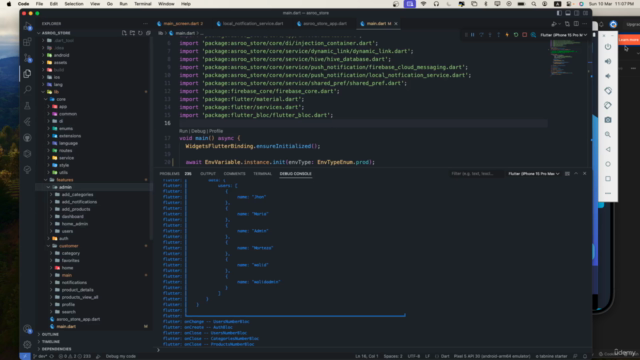Open the Extensions view in activity bar
Screen dimensions: 640x360
click(x=27, y=42)
